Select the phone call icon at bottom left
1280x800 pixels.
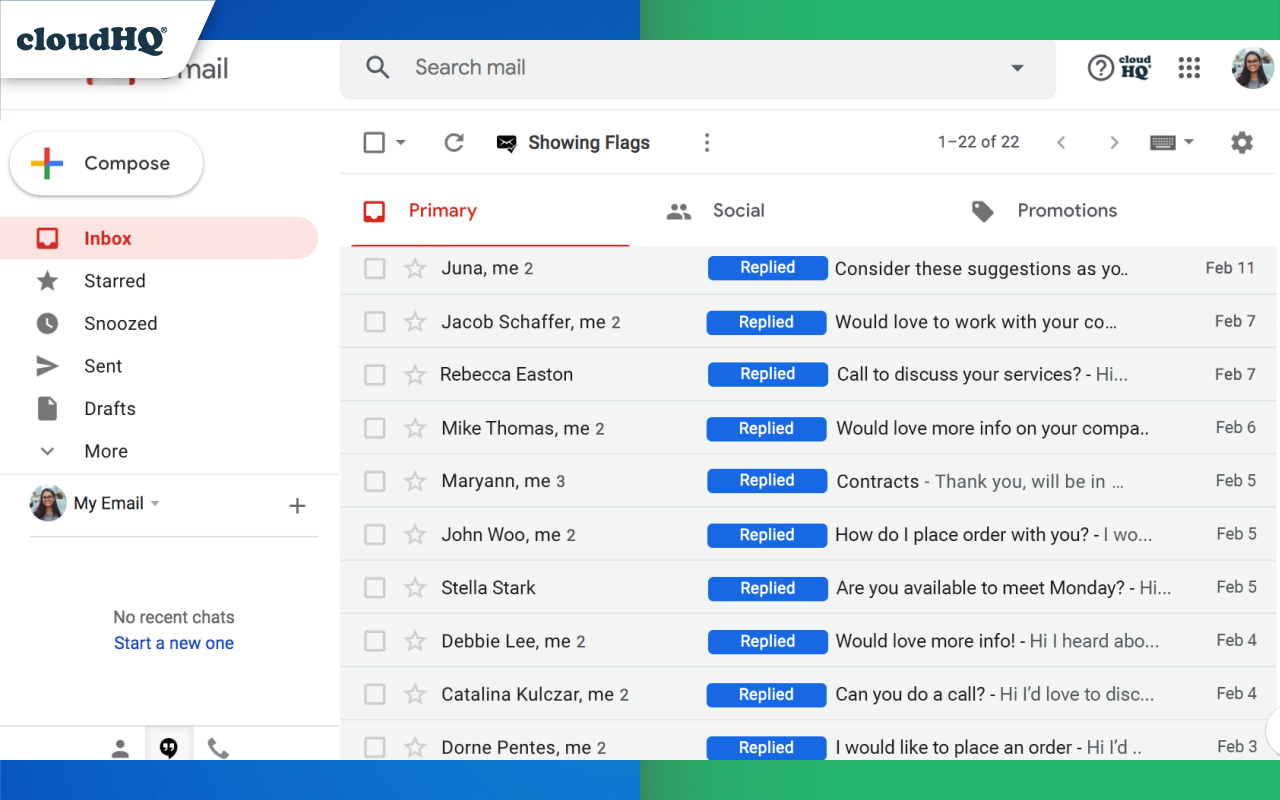[219, 746]
